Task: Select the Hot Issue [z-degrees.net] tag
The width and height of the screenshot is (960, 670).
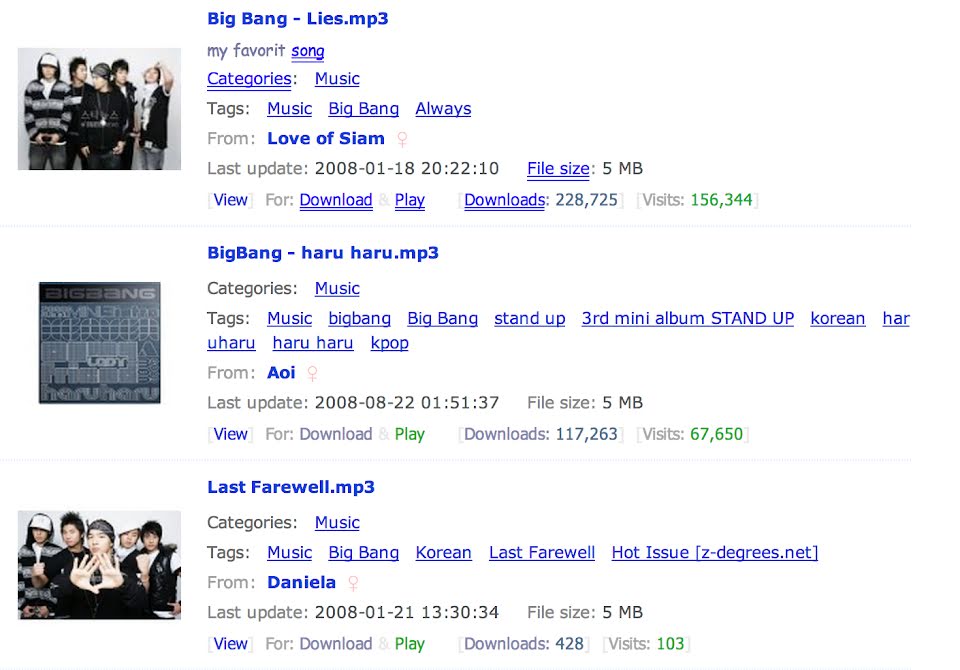Action: (x=714, y=552)
